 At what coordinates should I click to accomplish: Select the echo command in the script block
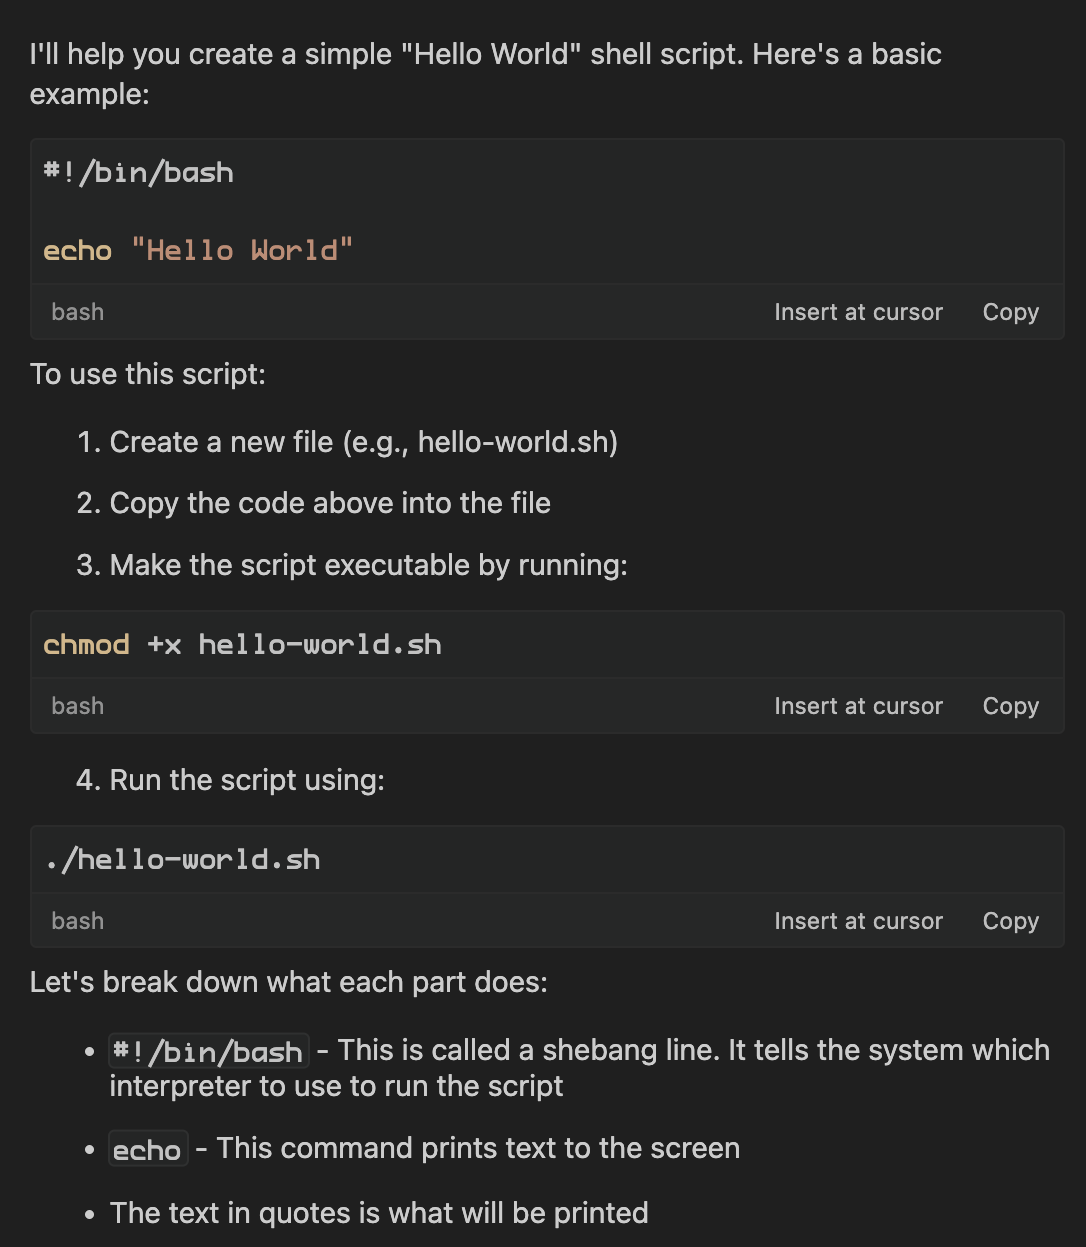(77, 249)
